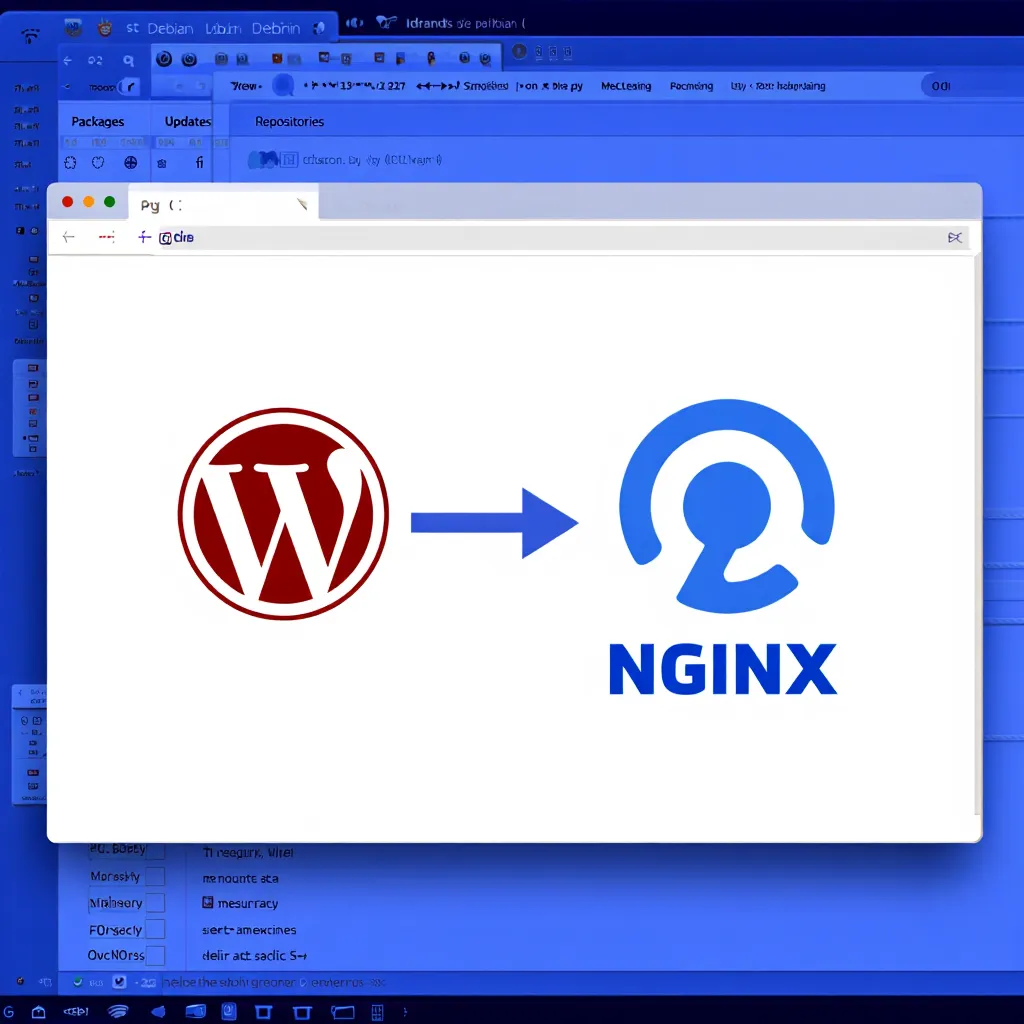Click the blue arrow between the logos
1024x1024 pixels.
(x=494, y=522)
